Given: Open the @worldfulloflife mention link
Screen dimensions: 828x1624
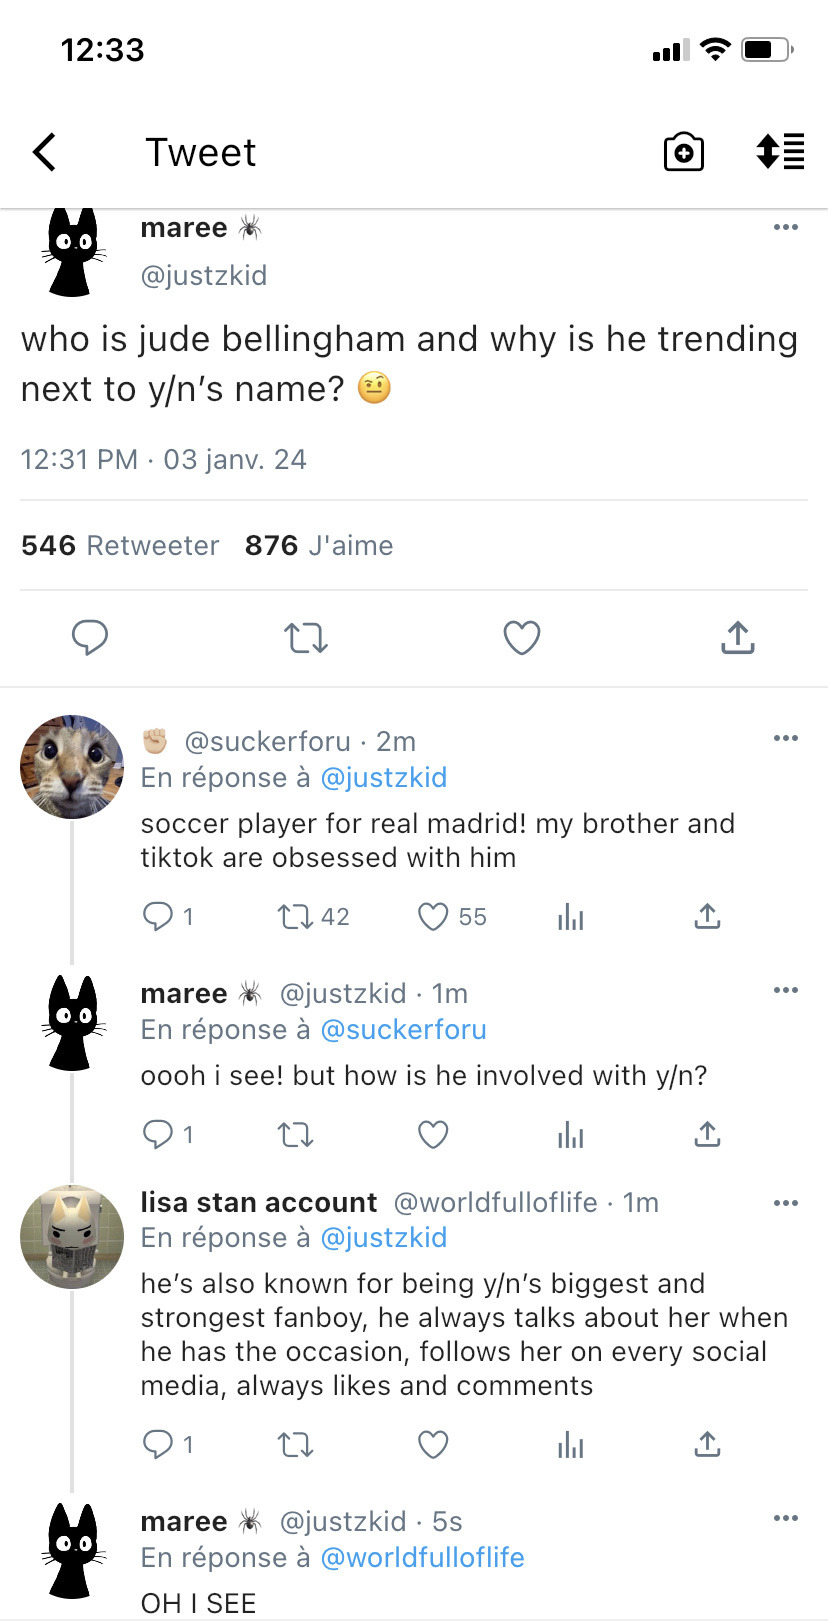Looking at the screenshot, I should [422, 1557].
